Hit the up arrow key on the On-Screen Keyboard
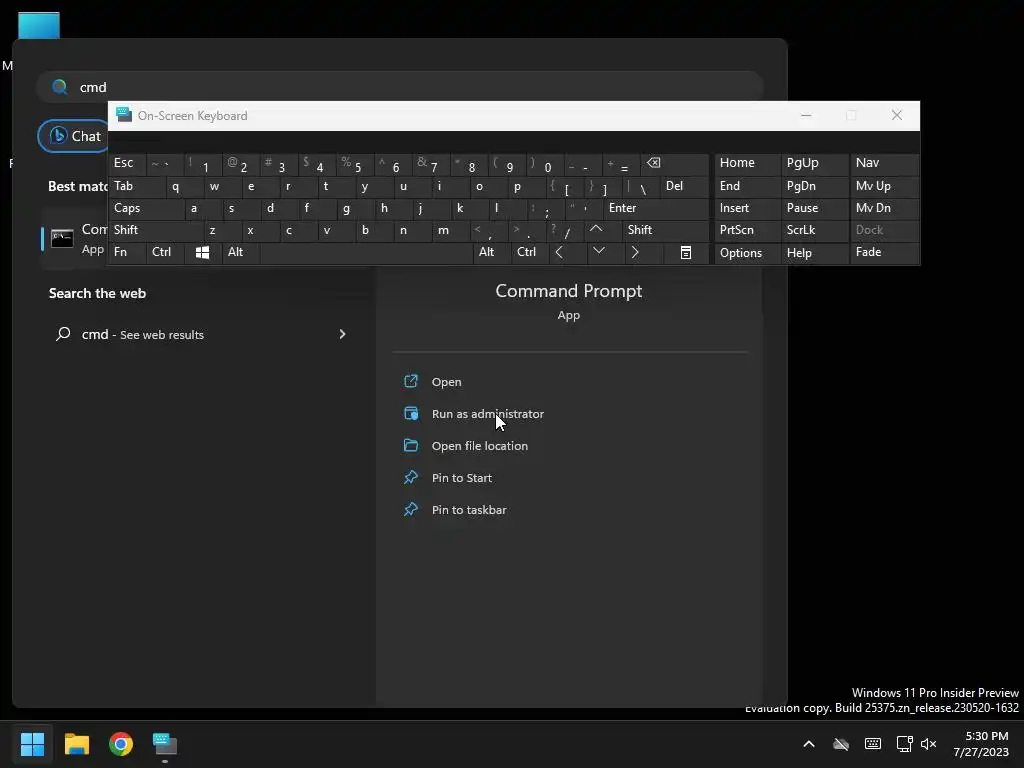 tap(596, 230)
